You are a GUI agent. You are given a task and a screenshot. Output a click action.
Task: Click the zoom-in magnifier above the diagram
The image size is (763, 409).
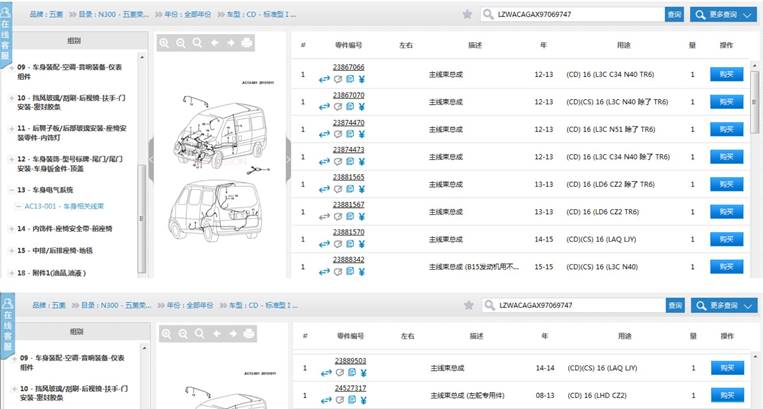[x=165, y=43]
